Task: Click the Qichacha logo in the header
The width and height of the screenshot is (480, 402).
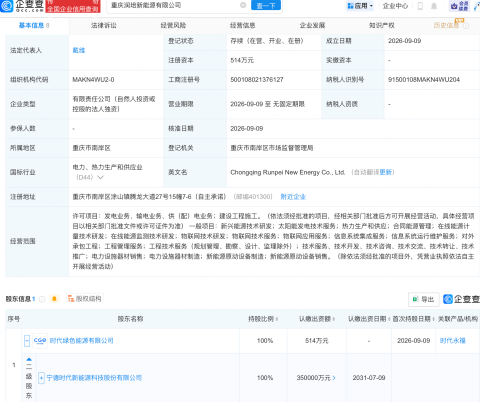Action: [22, 6]
